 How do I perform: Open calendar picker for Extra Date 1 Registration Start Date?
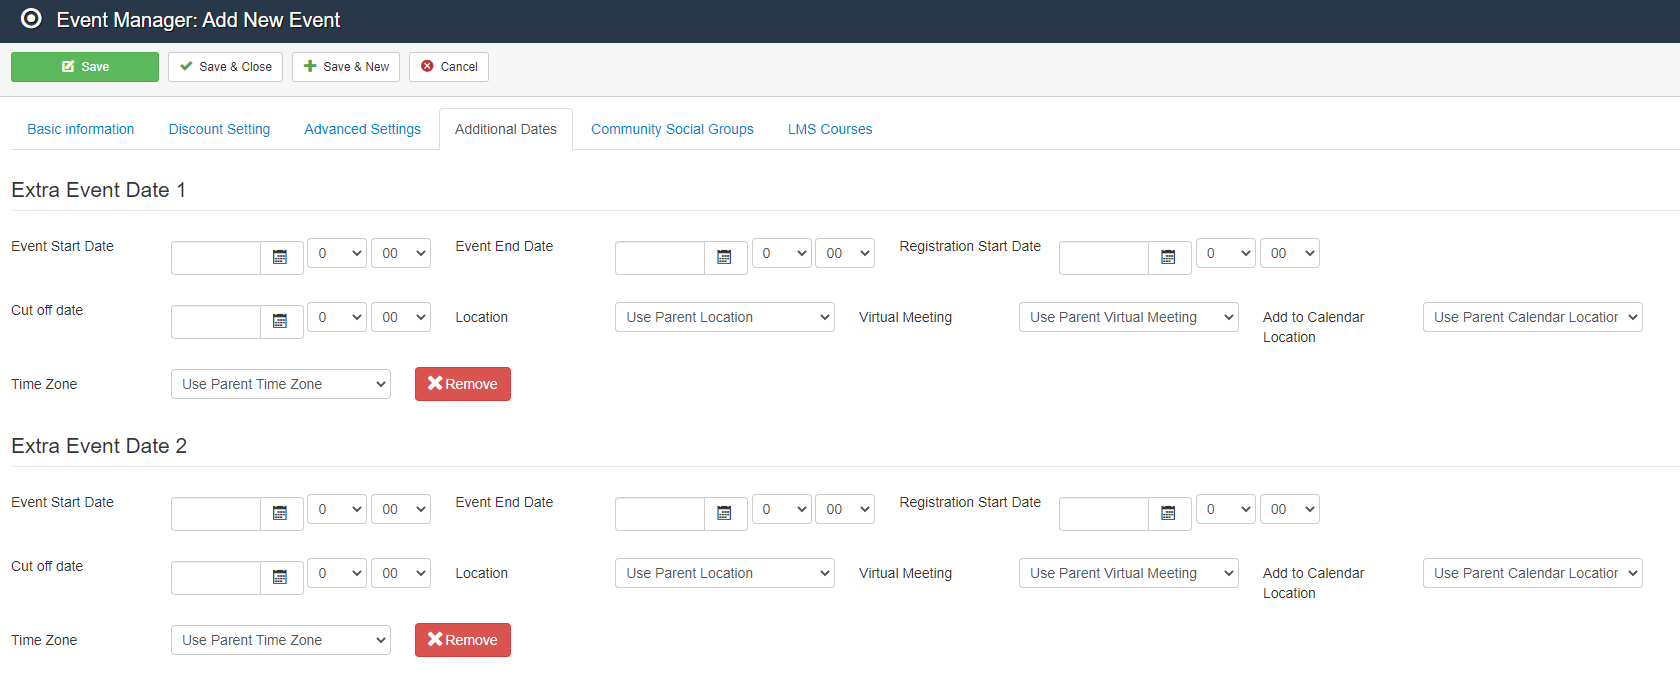1169,257
